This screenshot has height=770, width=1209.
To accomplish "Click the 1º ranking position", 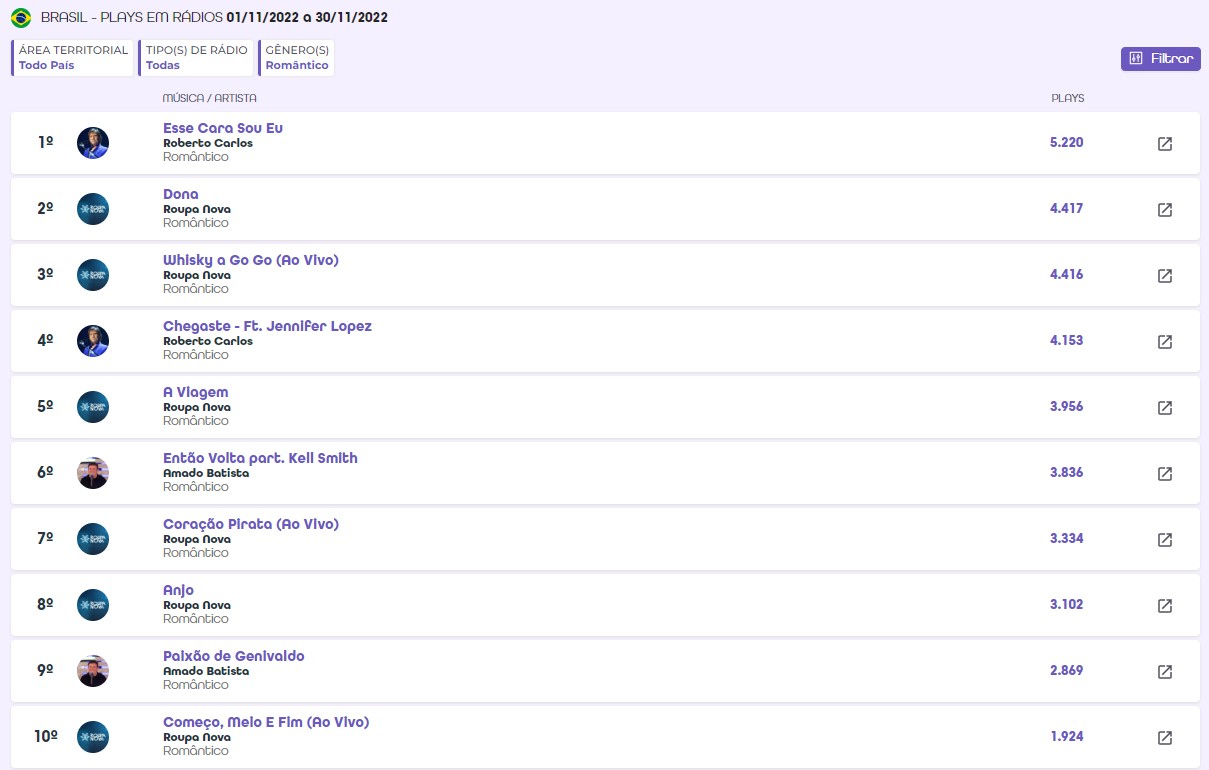I will coord(45,143).
